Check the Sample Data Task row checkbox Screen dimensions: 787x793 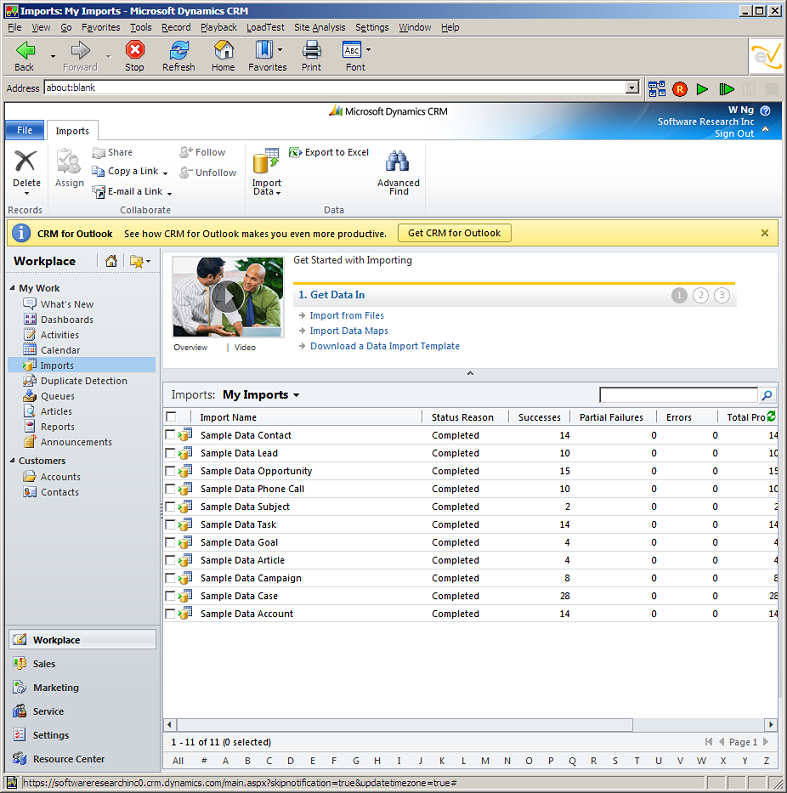(170, 524)
